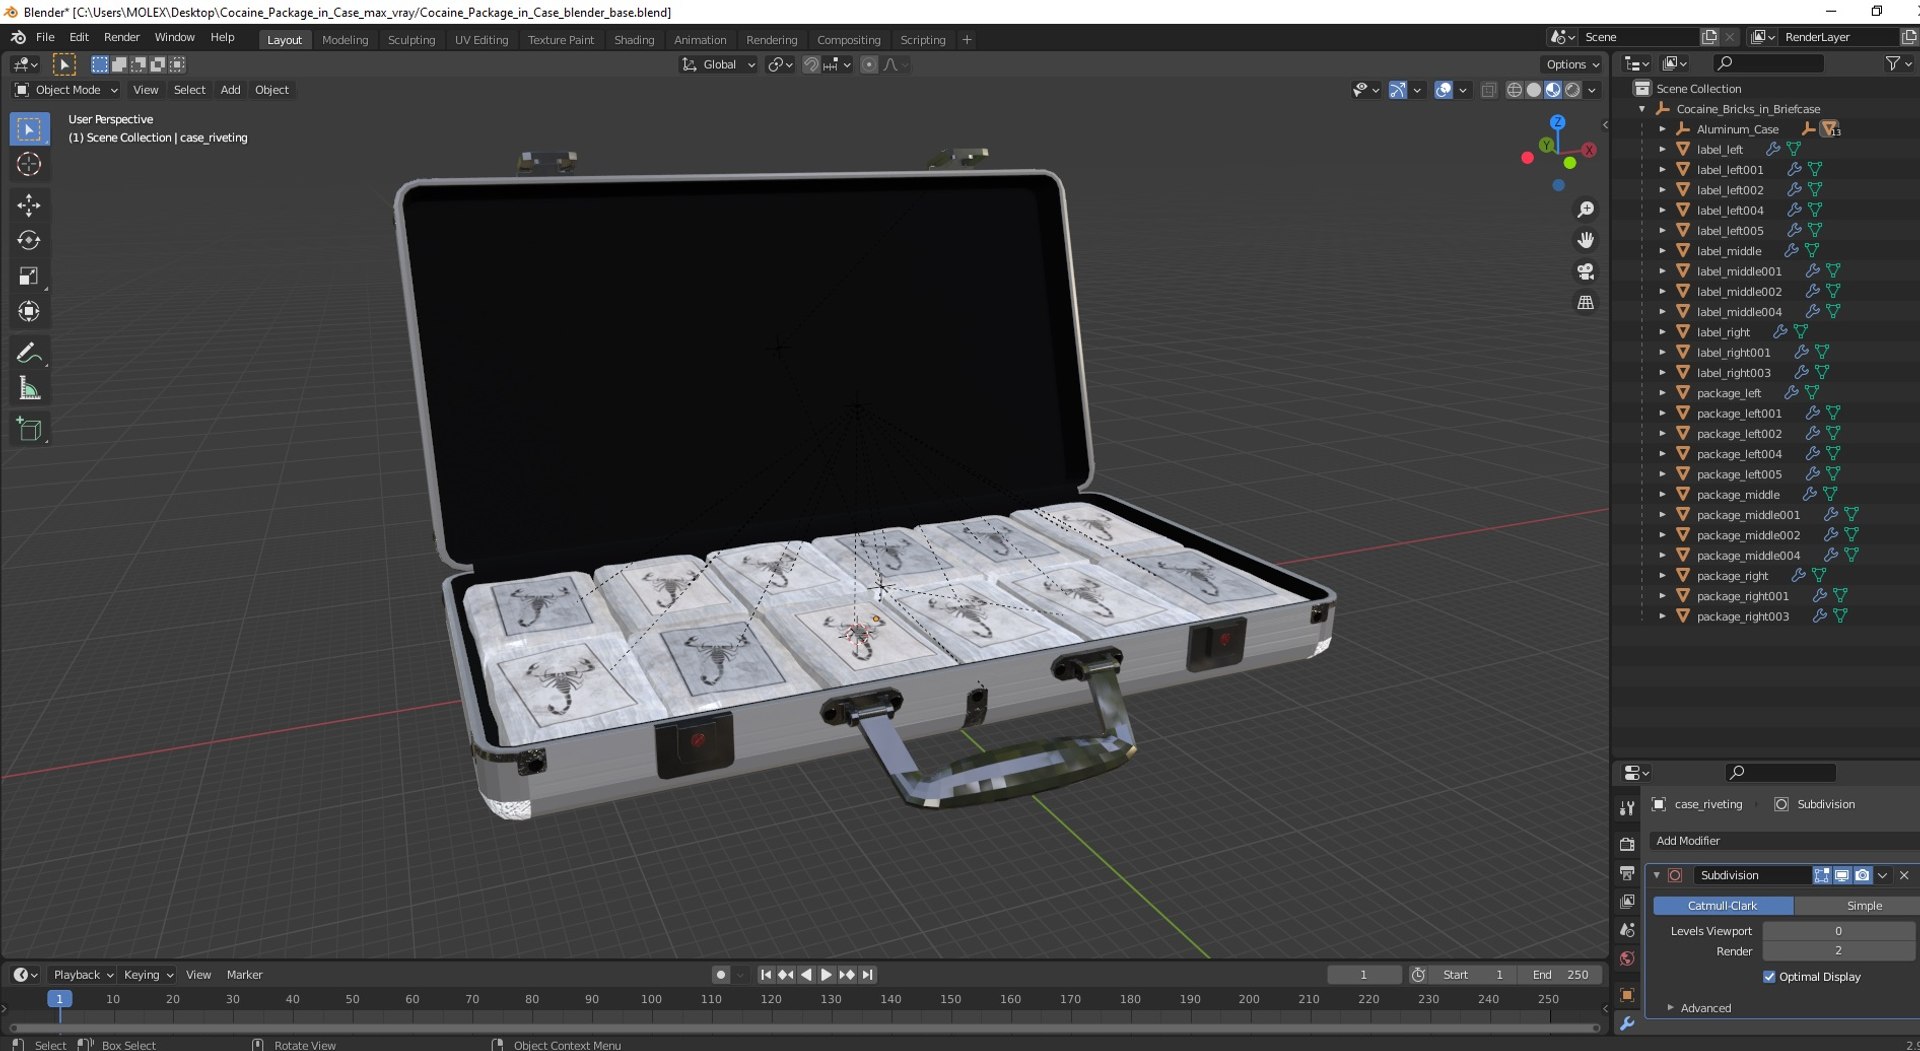Click the viewport pan hand icon

(x=1586, y=241)
